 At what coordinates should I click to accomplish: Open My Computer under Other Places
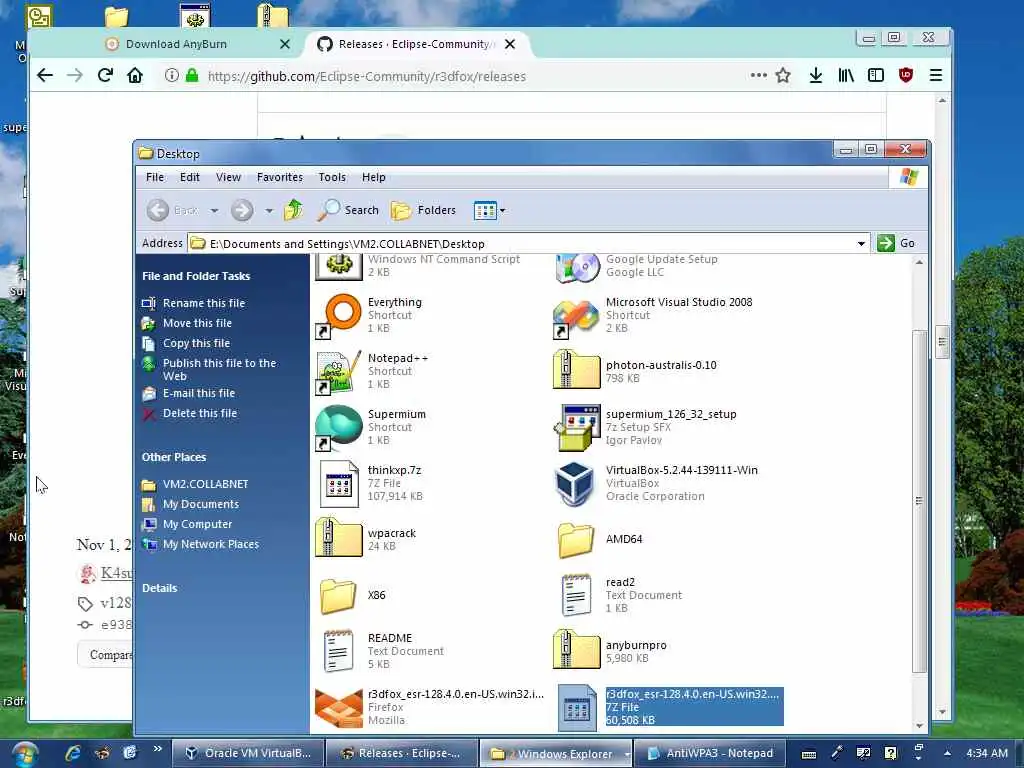(197, 524)
